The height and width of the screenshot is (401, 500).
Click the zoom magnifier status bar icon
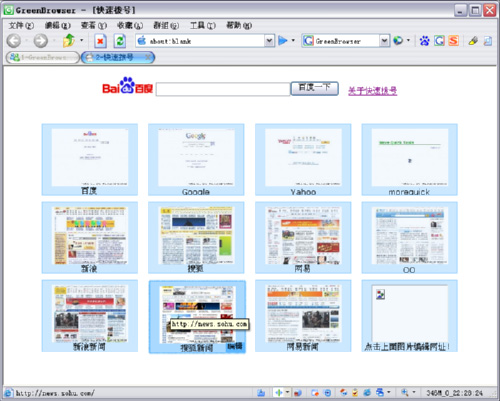tap(405, 393)
